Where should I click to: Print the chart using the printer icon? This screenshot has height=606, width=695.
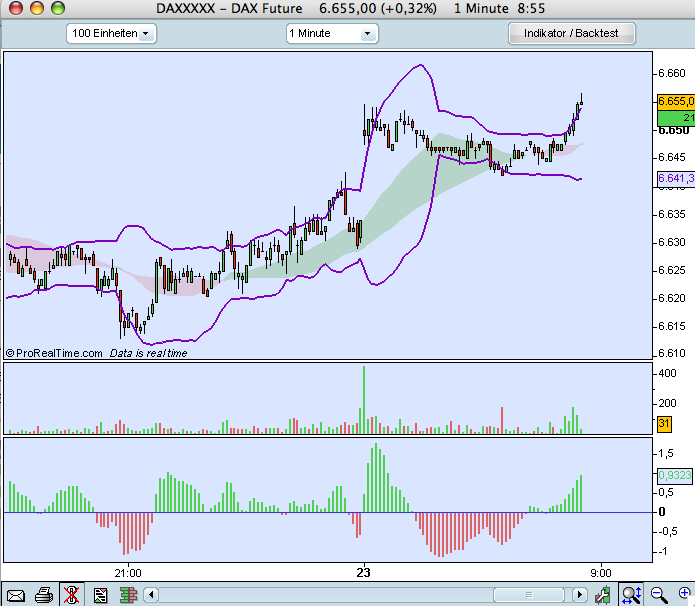(44, 595)
